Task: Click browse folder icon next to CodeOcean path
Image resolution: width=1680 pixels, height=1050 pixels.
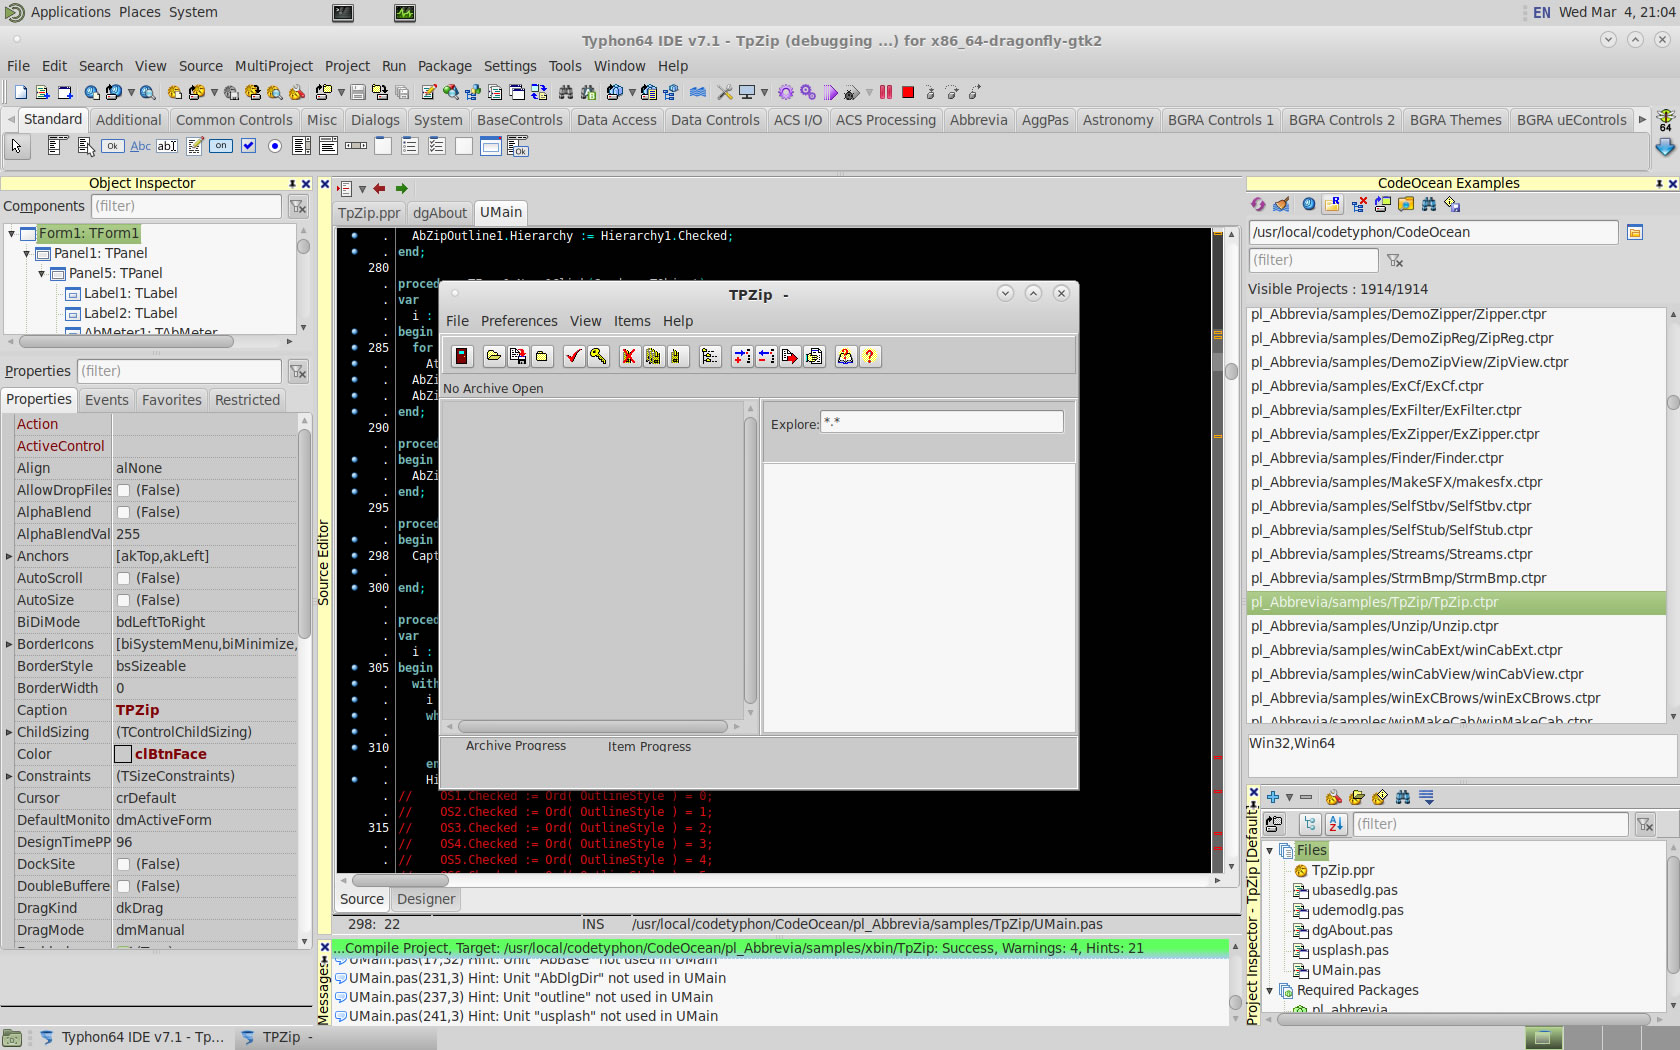Action: coord(1635,232)
